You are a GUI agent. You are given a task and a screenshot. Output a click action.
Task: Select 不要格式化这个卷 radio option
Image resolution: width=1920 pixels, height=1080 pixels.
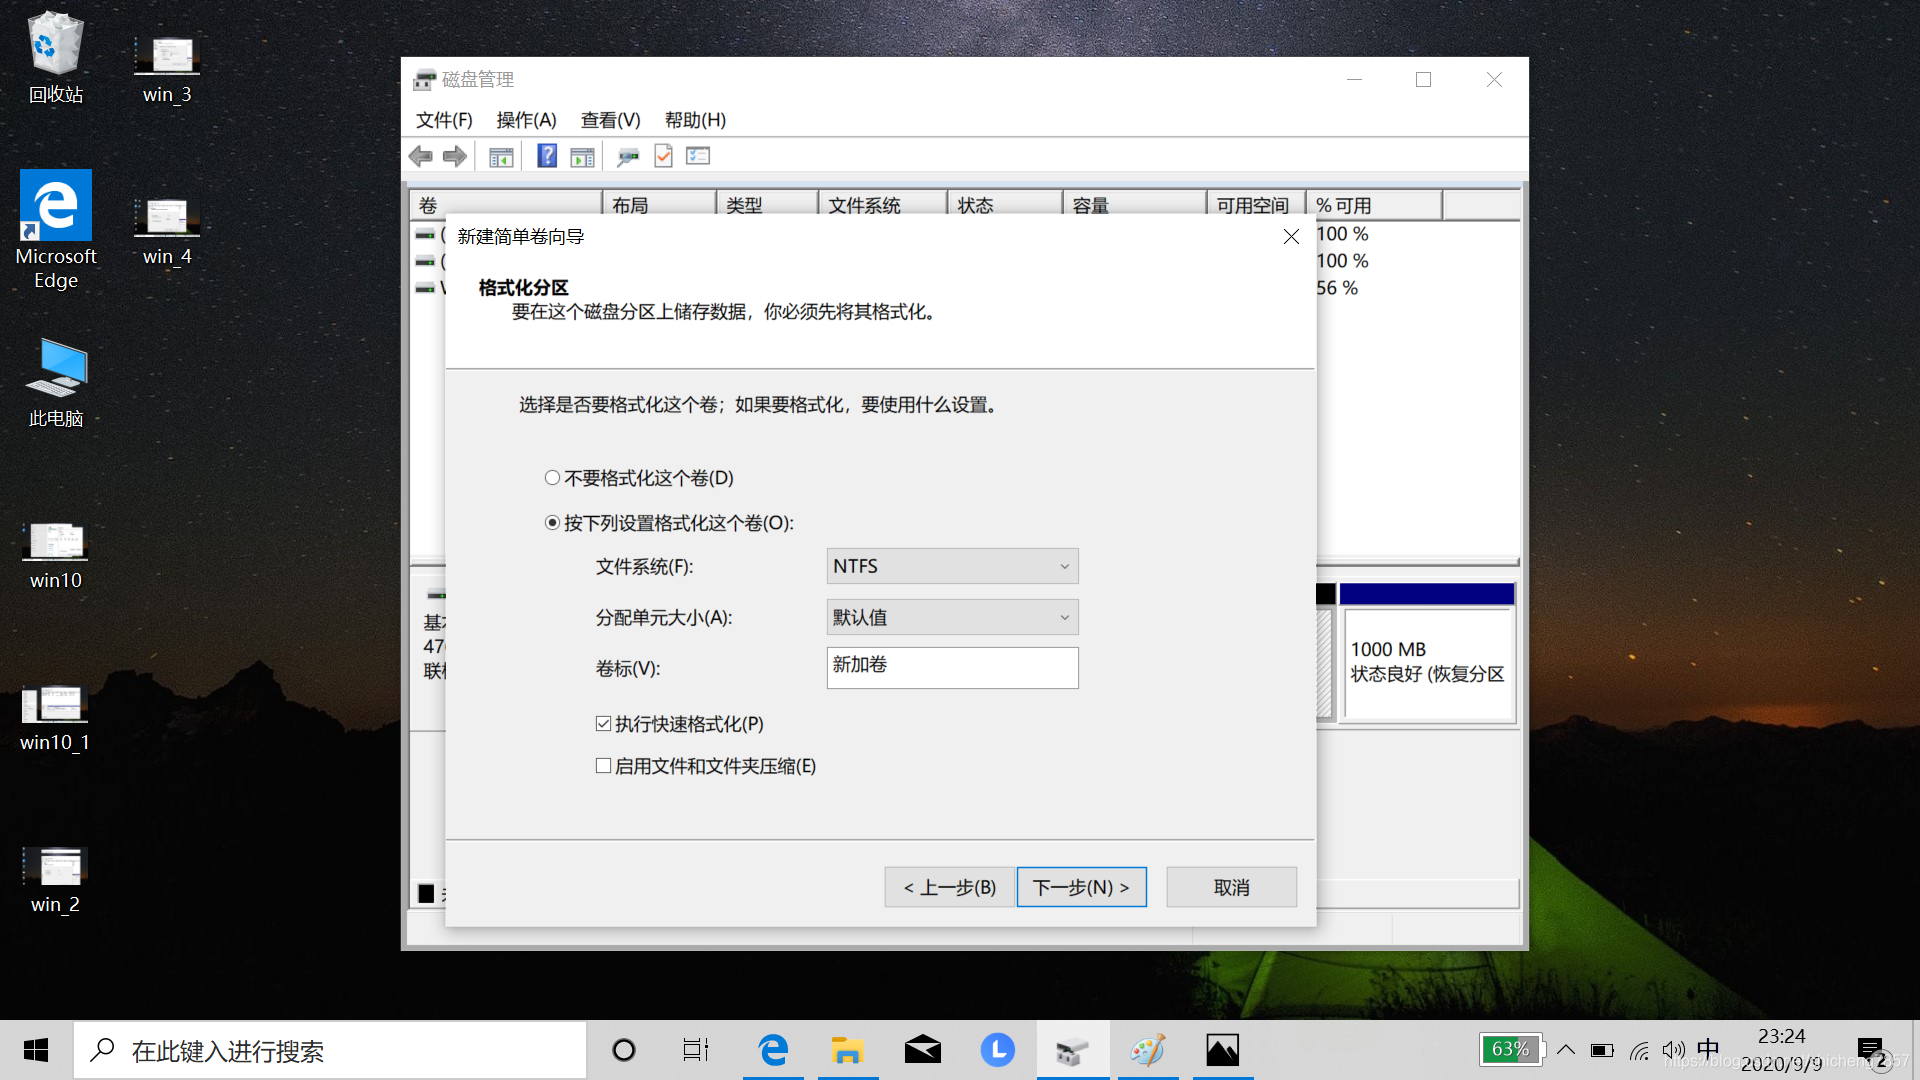pyautogui.click(x=552, y=478)
